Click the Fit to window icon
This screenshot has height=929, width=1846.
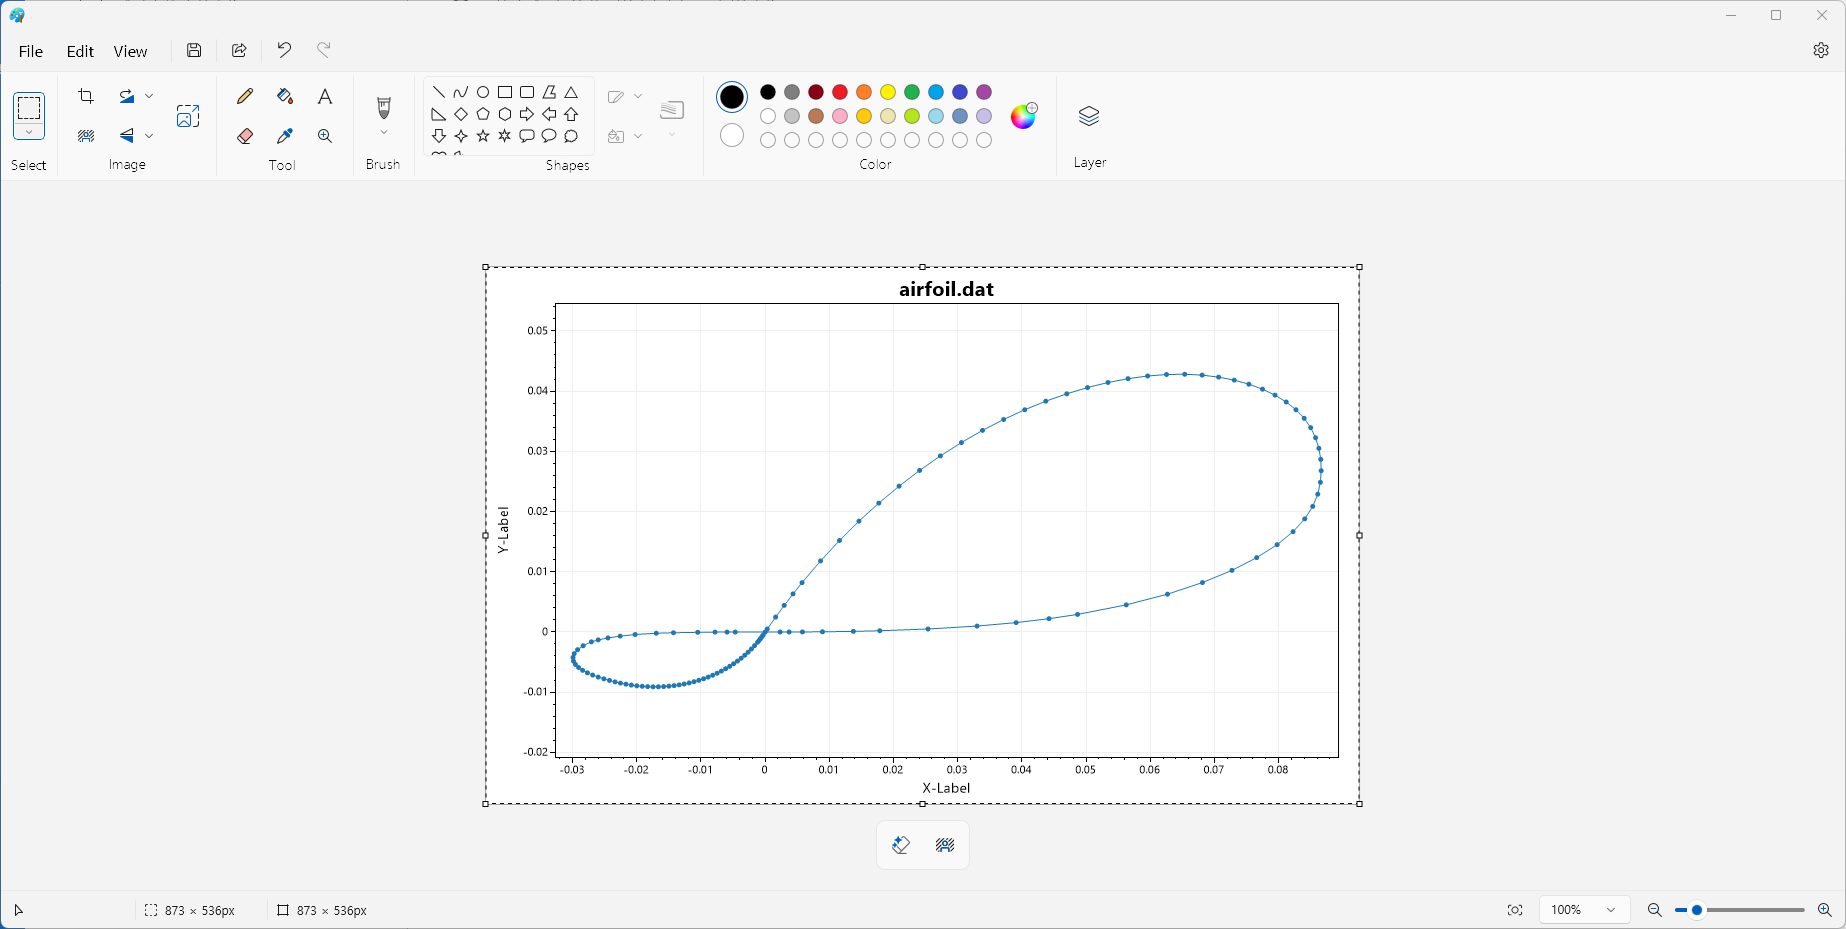click(1515, 910)
